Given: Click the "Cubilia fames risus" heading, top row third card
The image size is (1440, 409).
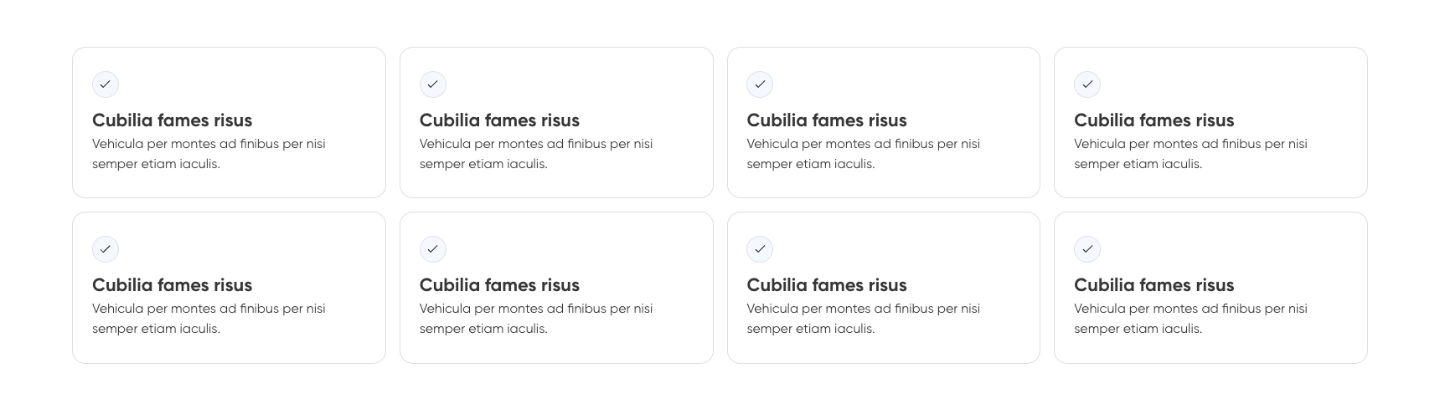Looking at the screenshot, I should 826,120.
